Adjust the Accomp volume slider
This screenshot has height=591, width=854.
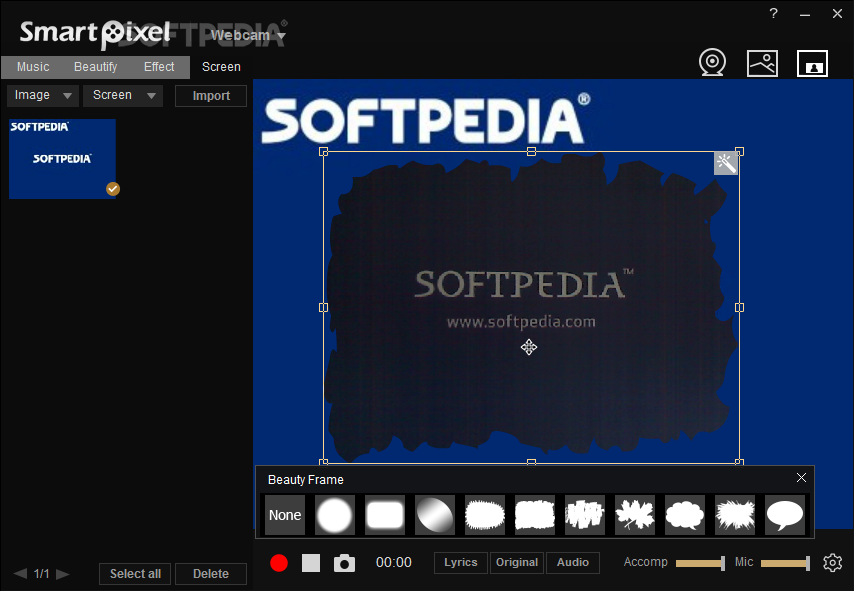click(700, 563)
